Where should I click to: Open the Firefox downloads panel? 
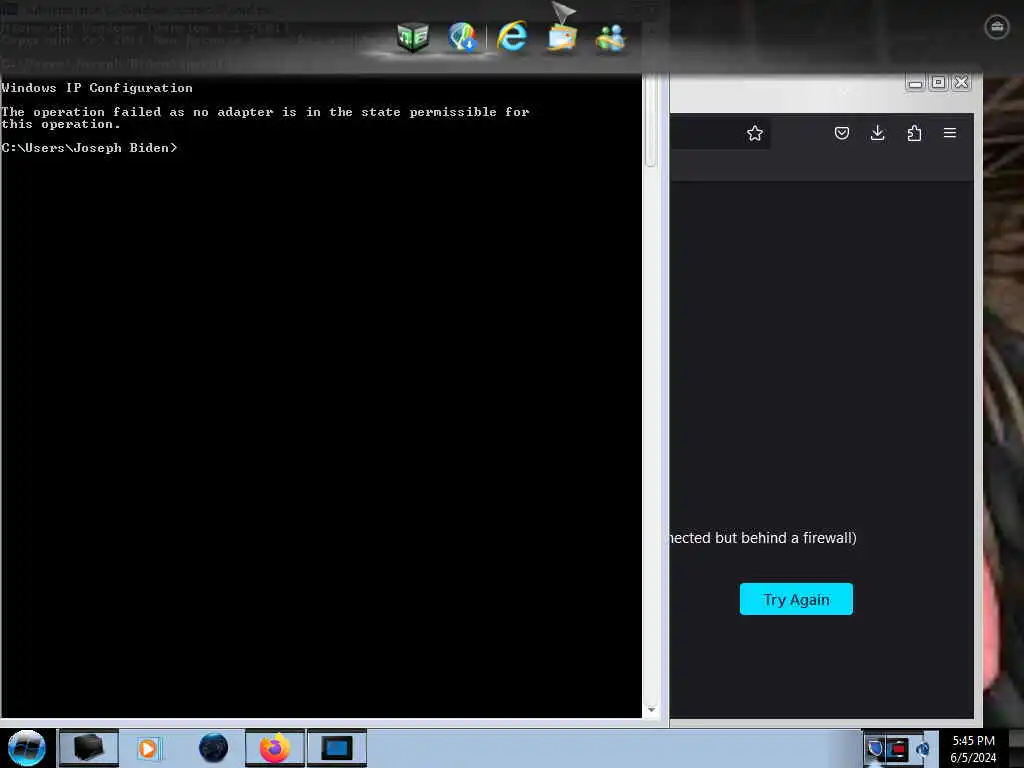tap(878, 133)
